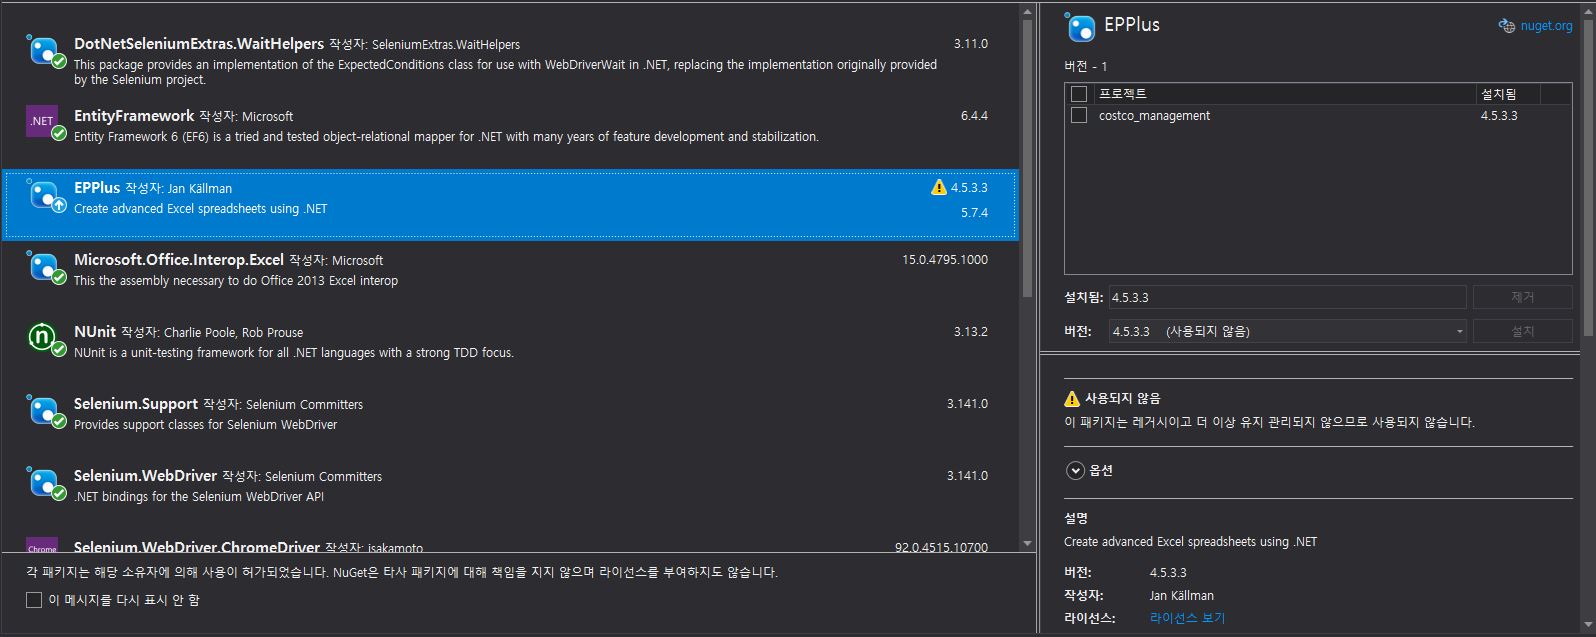Click the Selenium.Support package icon
The width and height of the screenshot is (1596, 637).
click(45, 410)
